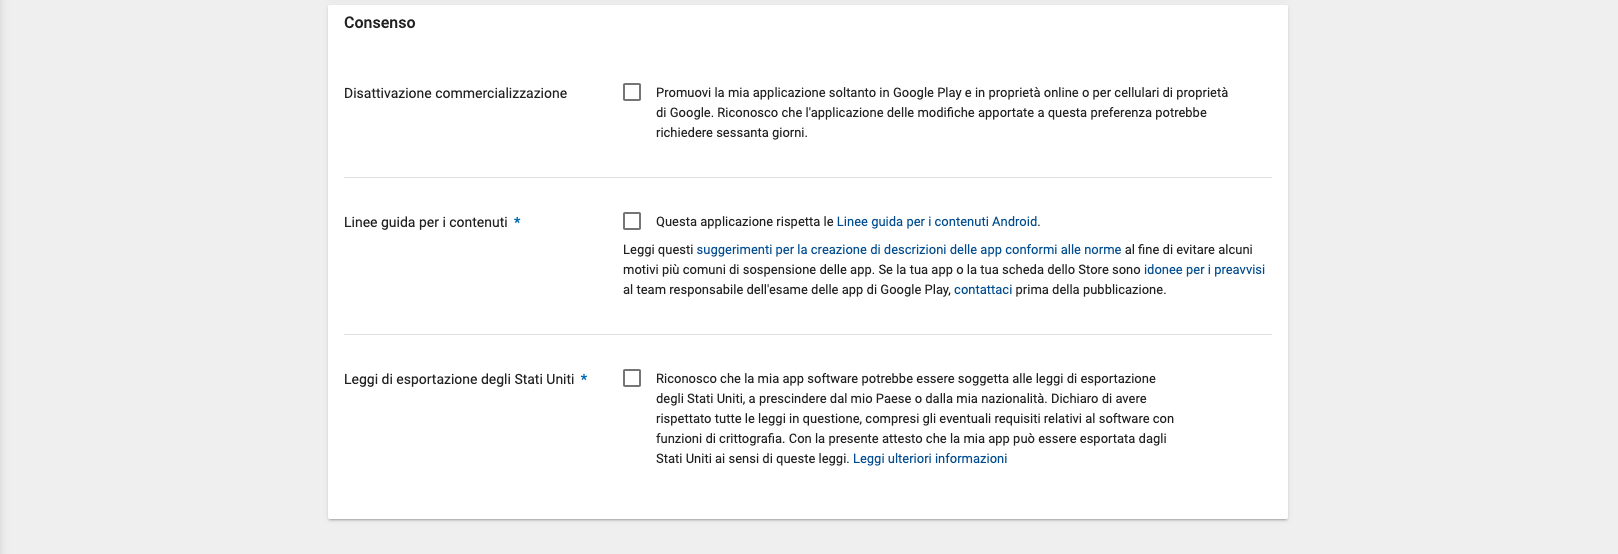The width and height of the screenshot is (1618, 554).
Task: Click the Consenso section heading
Action: tap(380, 23)
